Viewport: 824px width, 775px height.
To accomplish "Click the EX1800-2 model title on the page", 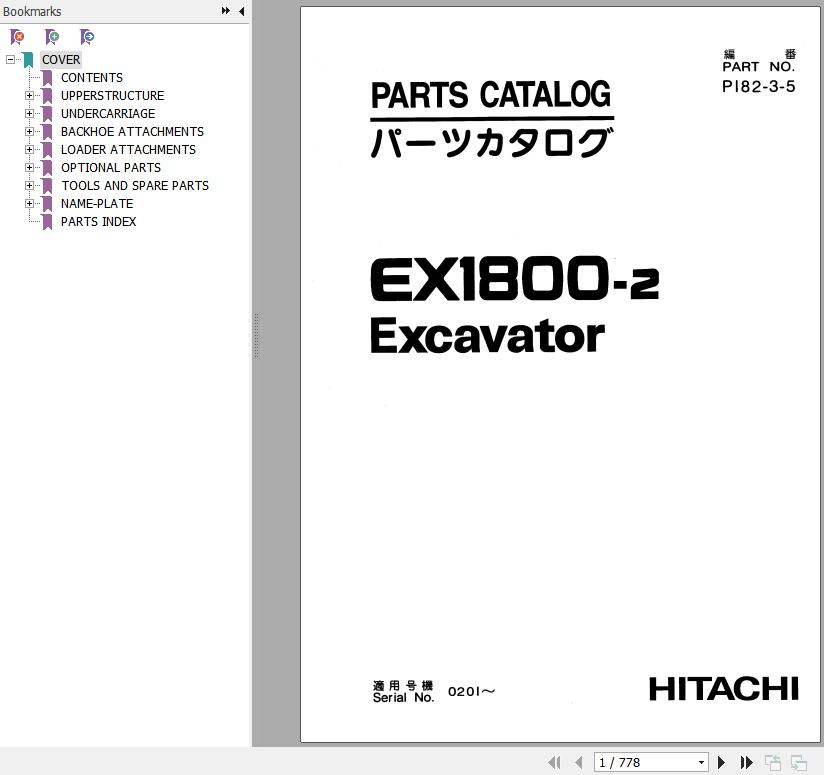I will (514, 278).
